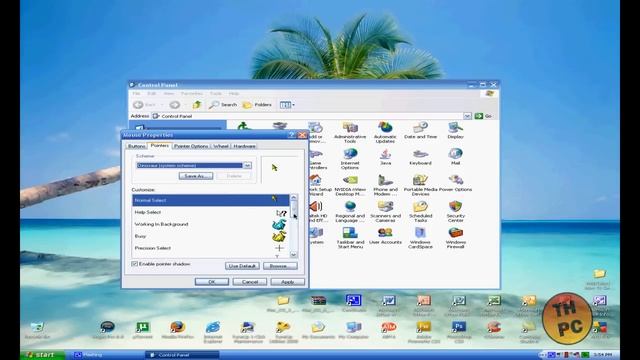This screenshot has width=640, height=360.
Task: Click Up folder icon in Control Panel toolbar
Action: (197, 105)
